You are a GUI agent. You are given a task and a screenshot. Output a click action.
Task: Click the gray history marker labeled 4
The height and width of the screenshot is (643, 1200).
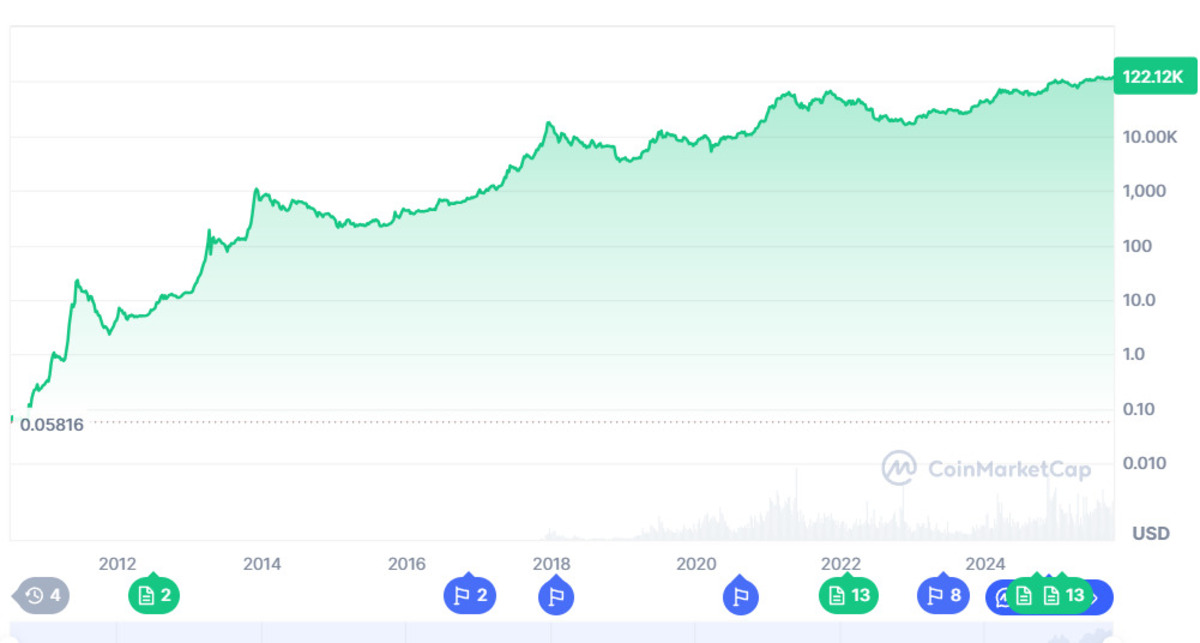coord(42,596)
